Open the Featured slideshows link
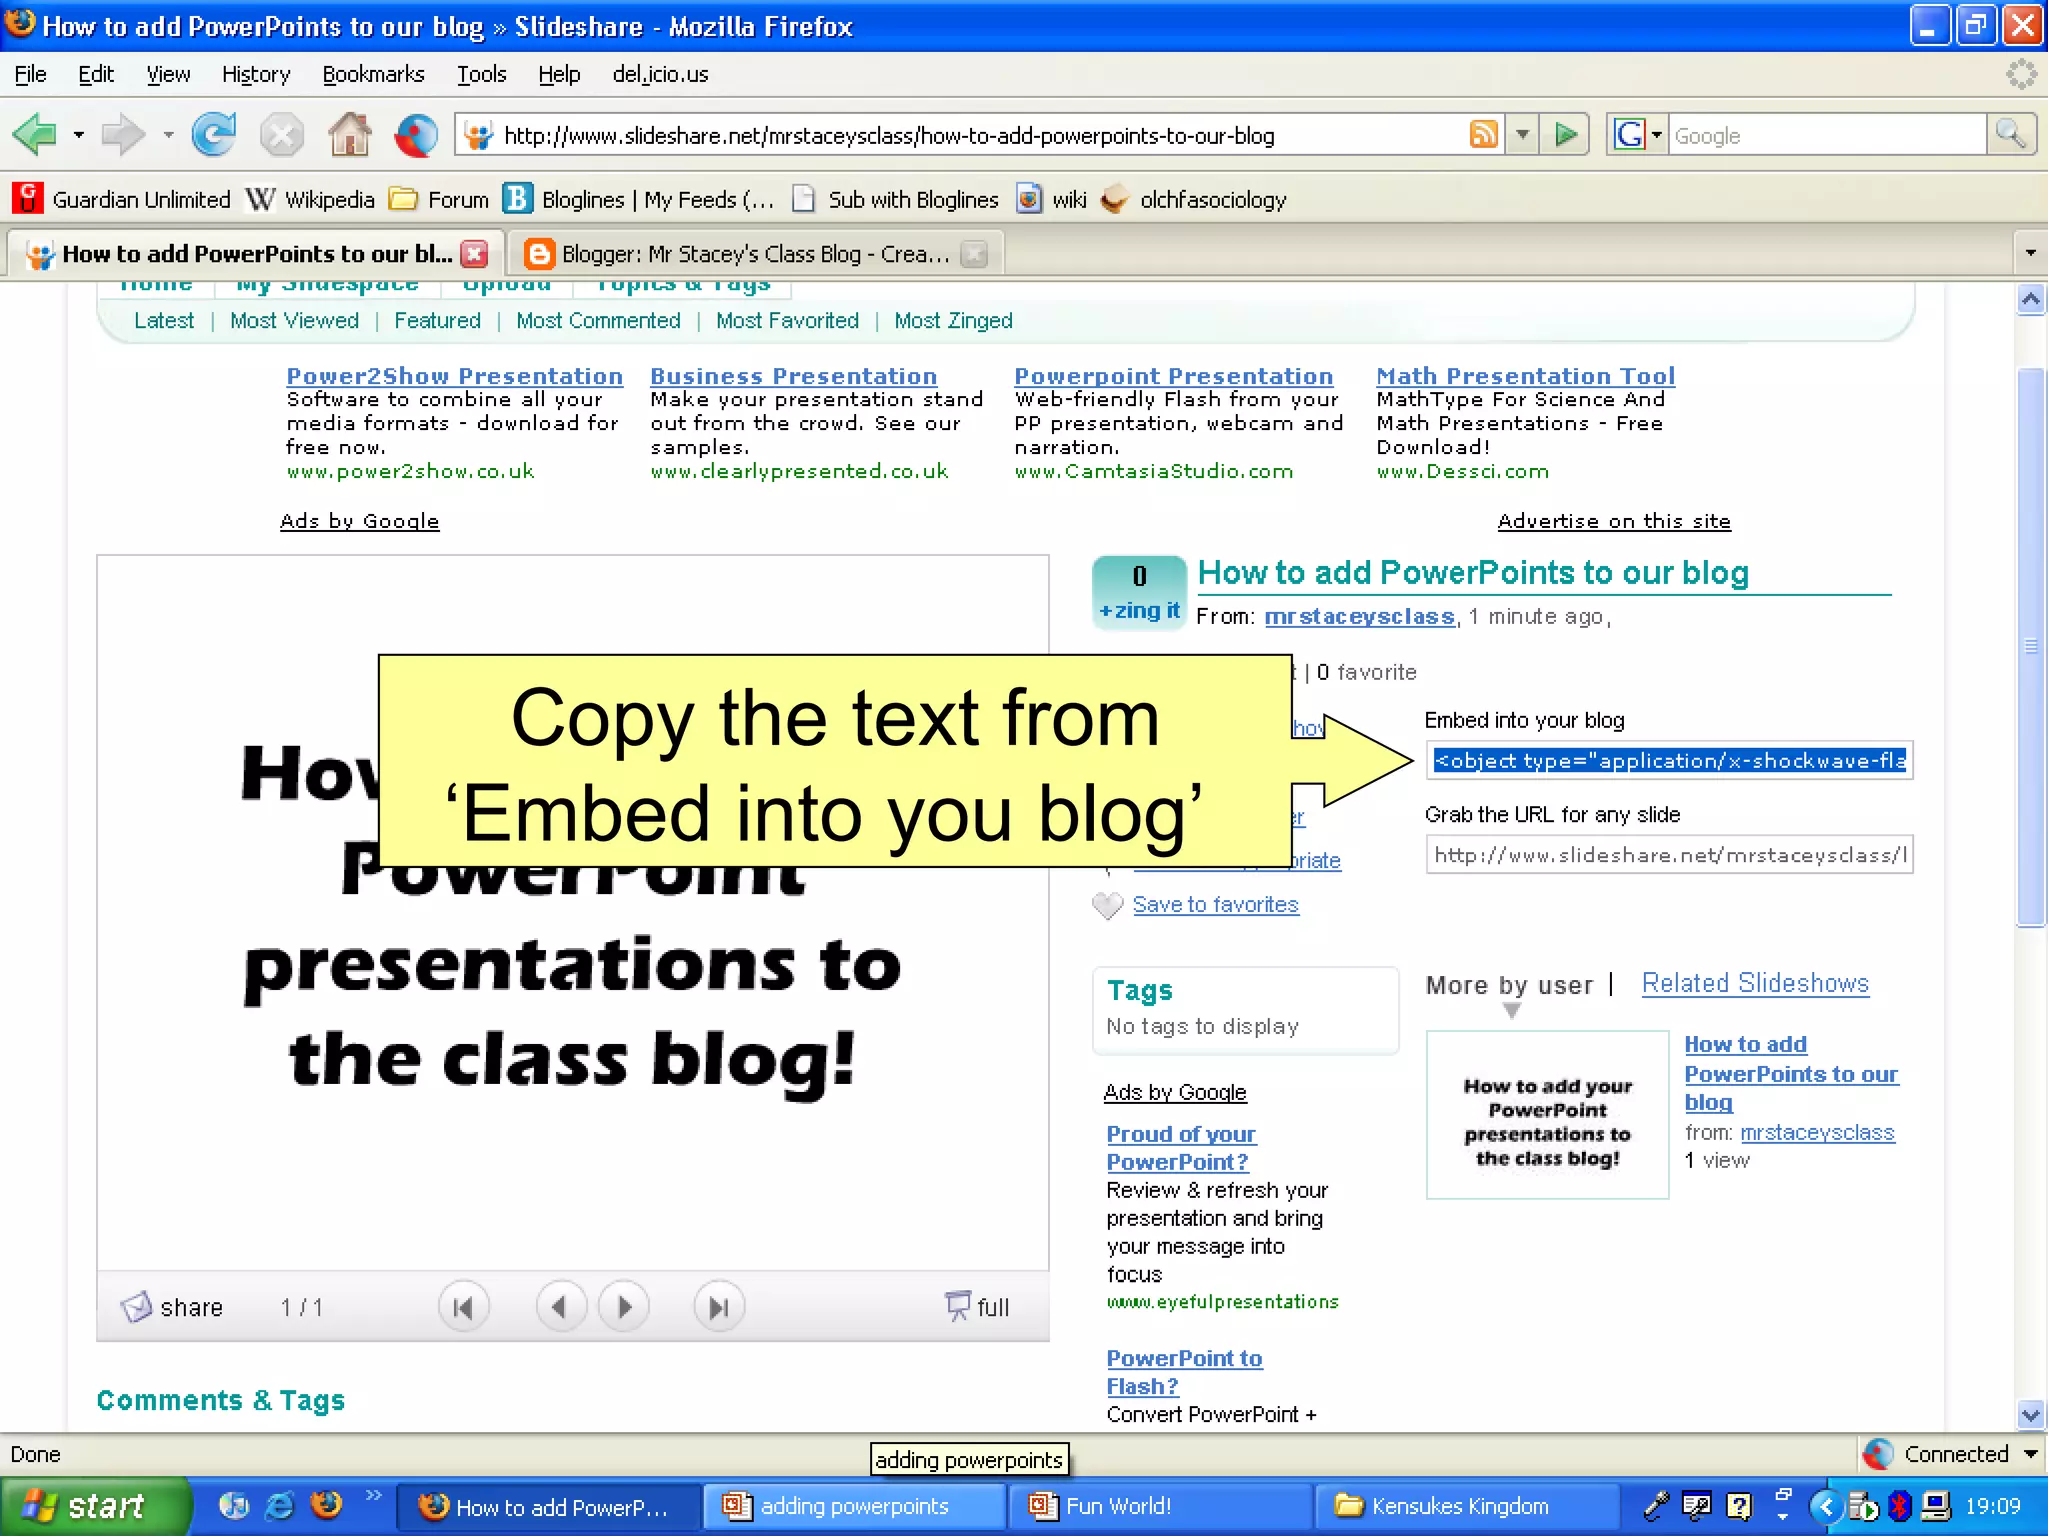2048x1536 pixels. pos(437,320)
